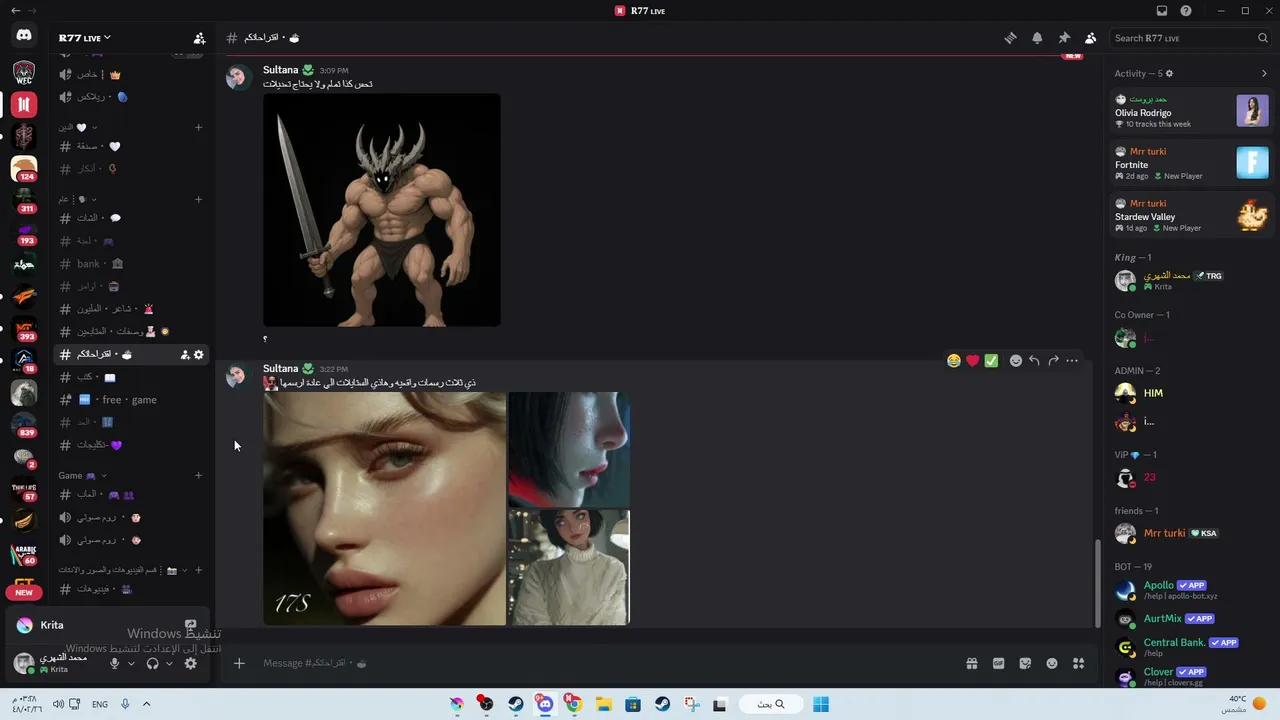Open Activity privacy settings gear
Viewport: 1280px width, 720px height.
click(1169, 73)
